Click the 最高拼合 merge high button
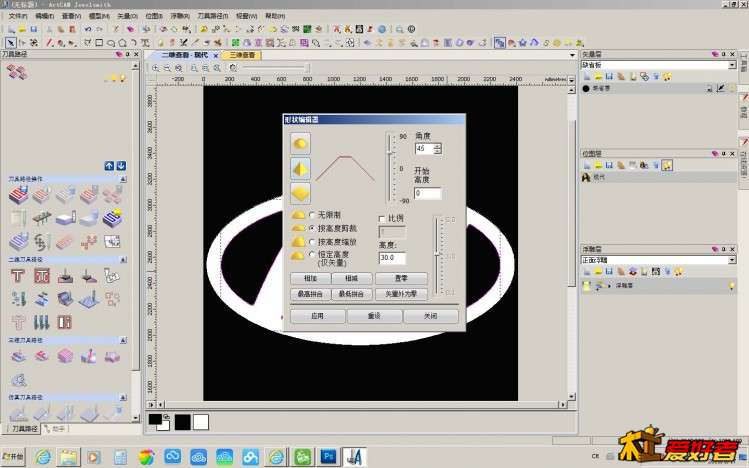Screen dimensions: 749x468 point(310,294)
